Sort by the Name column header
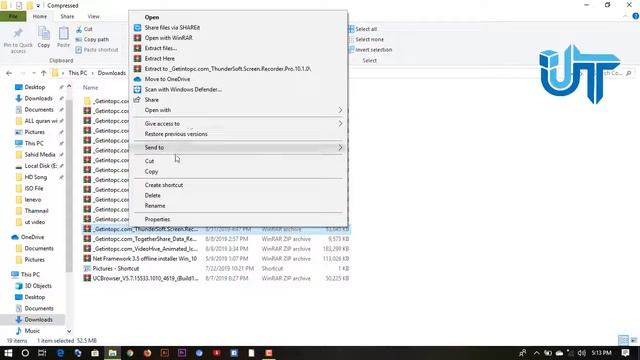This screenshot has width=640, height=360. click(91, 87)
